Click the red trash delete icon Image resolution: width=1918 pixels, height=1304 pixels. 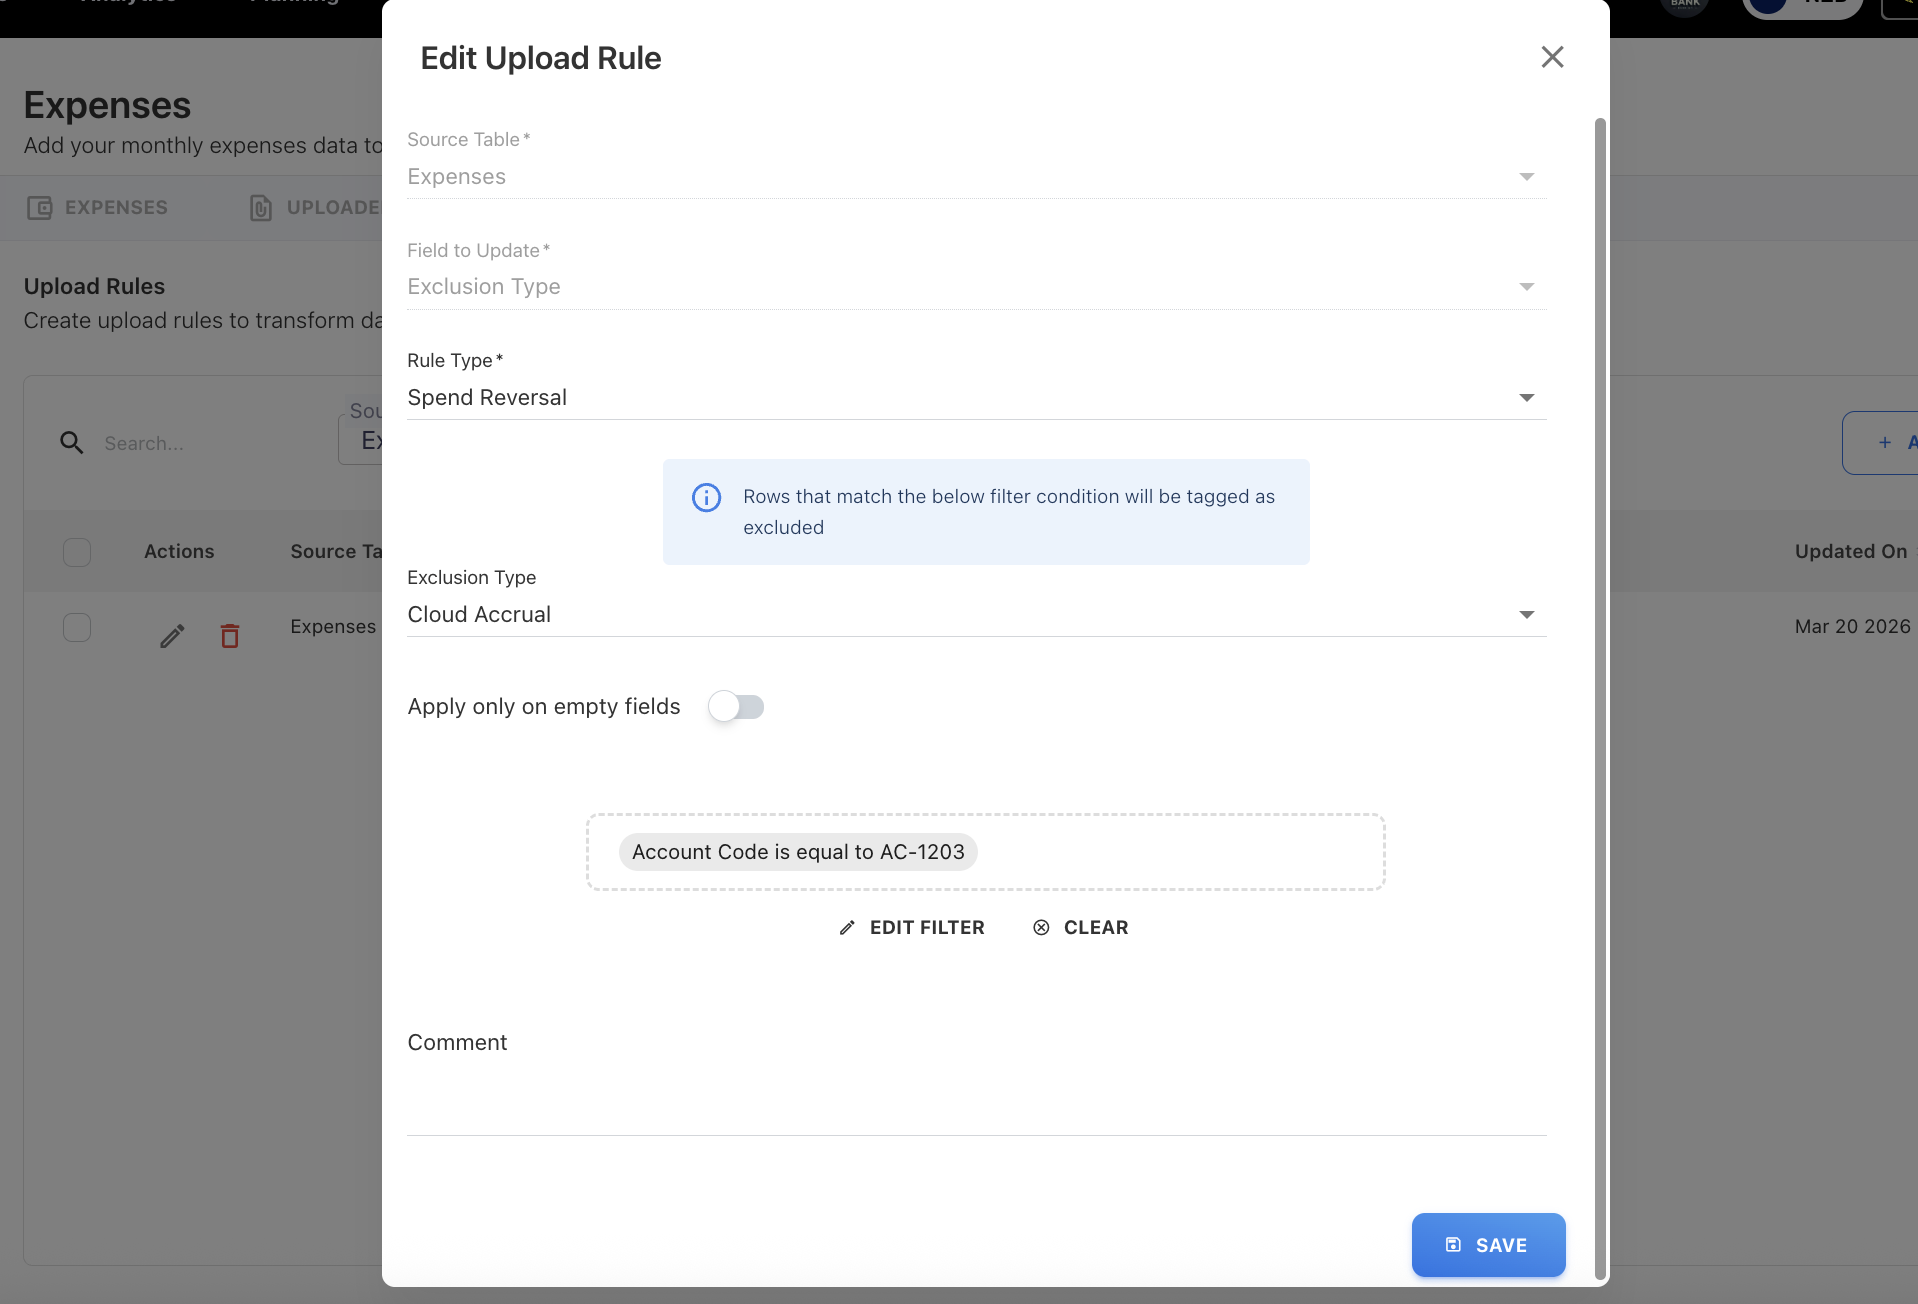pyautogui.click(x=230, y=636)
